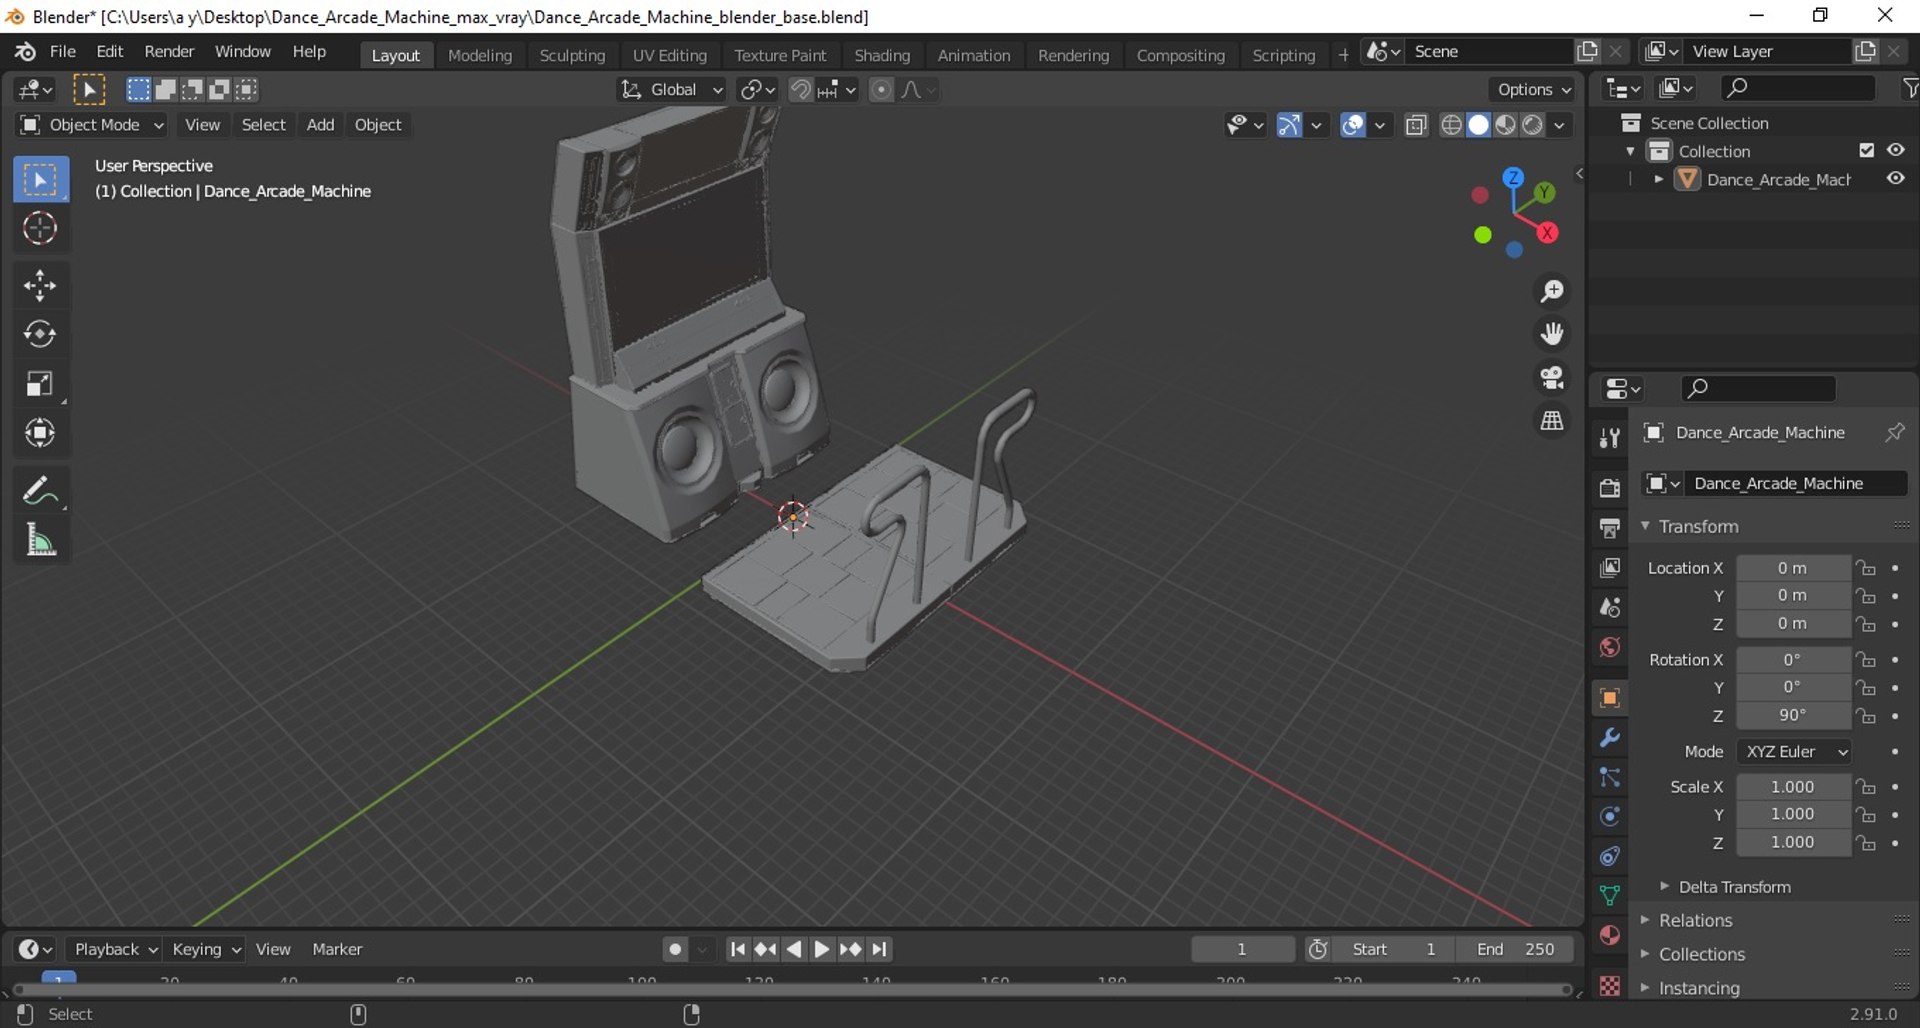The width and height of the screenshot is (1920, 1028).
Task: Switch to the Scripting workspace tab
Action: click(x=1284, y=56)
